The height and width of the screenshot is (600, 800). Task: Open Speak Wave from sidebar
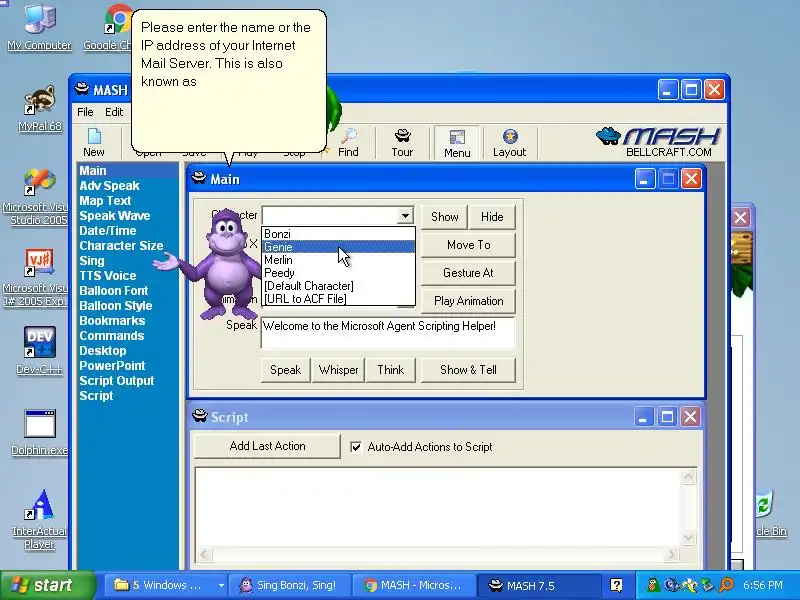115,215
